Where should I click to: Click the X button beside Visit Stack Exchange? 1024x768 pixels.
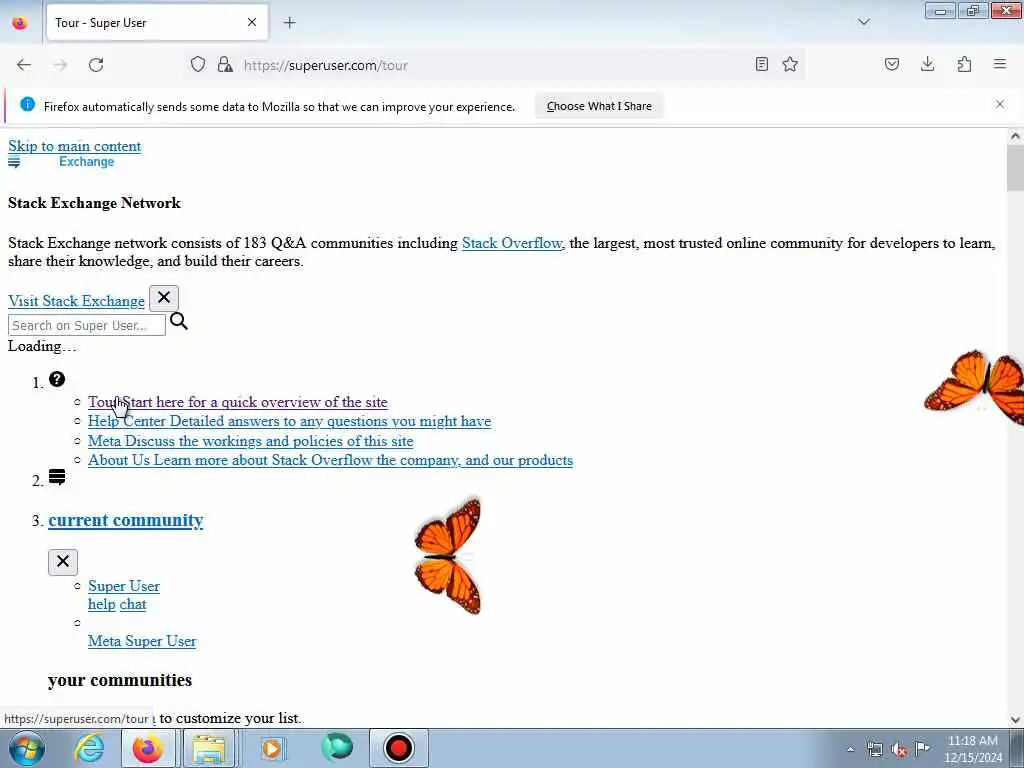164,298
